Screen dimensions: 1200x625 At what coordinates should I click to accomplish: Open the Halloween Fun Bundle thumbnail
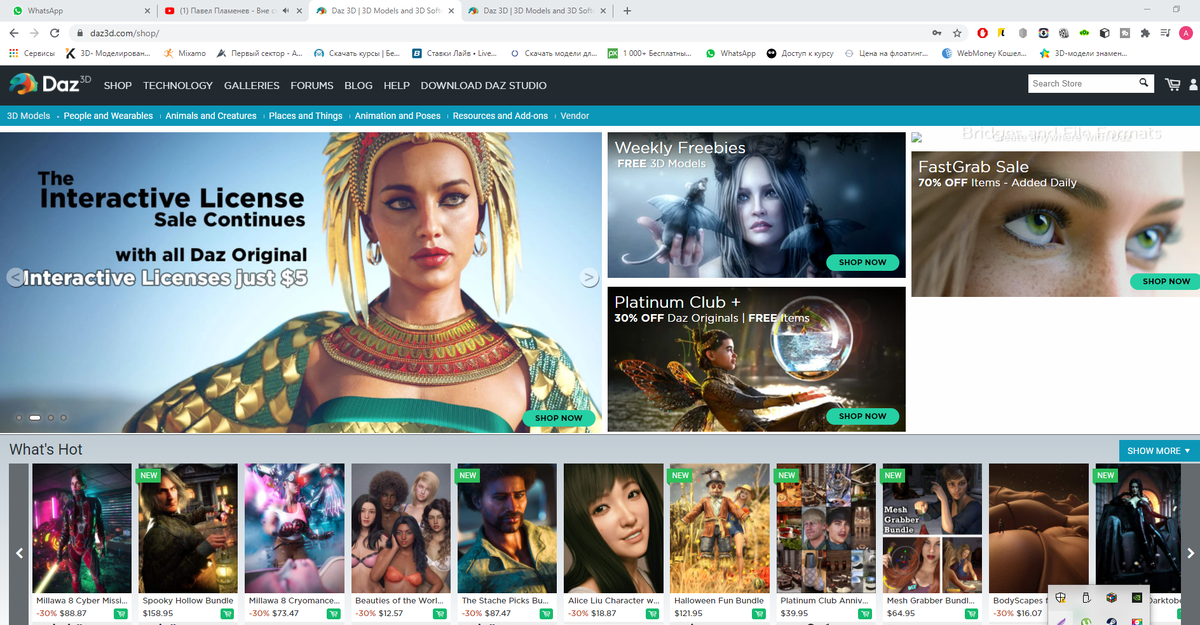click(719, 529)
